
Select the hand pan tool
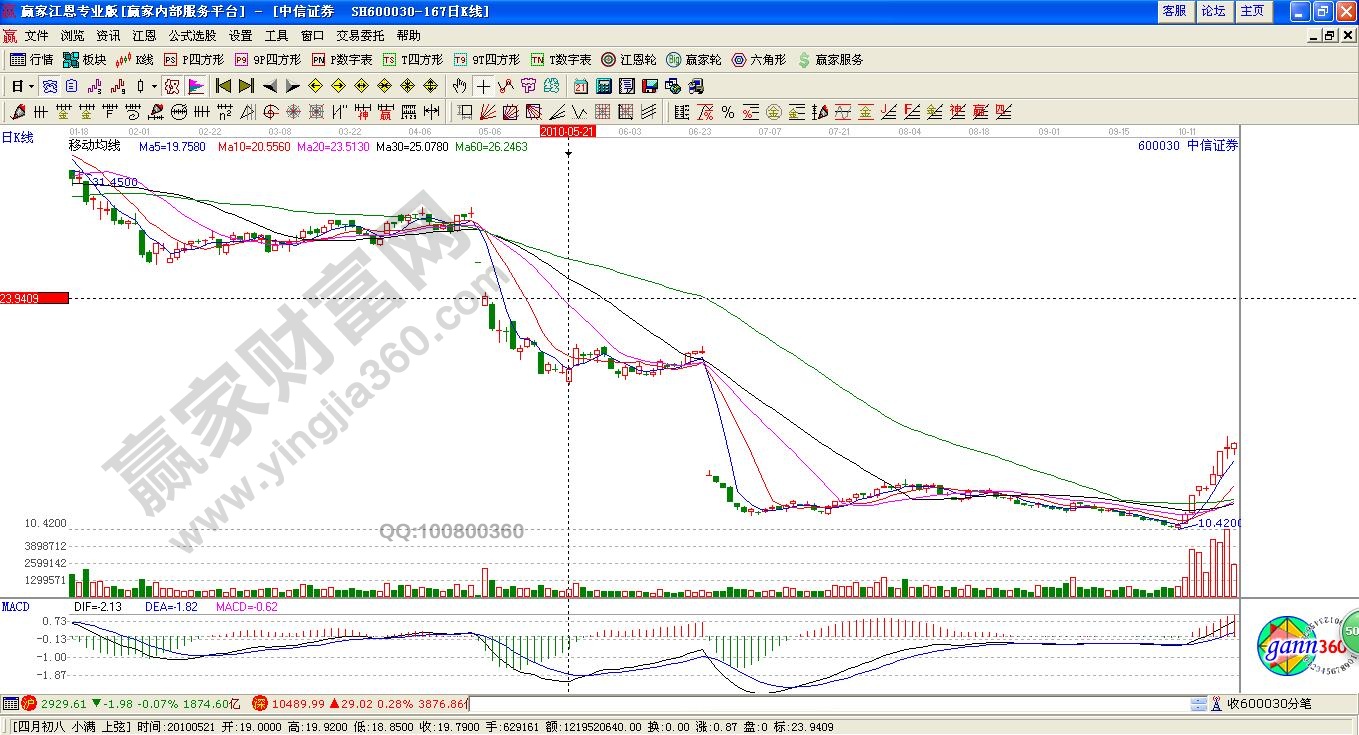click(x=460, y=86)
